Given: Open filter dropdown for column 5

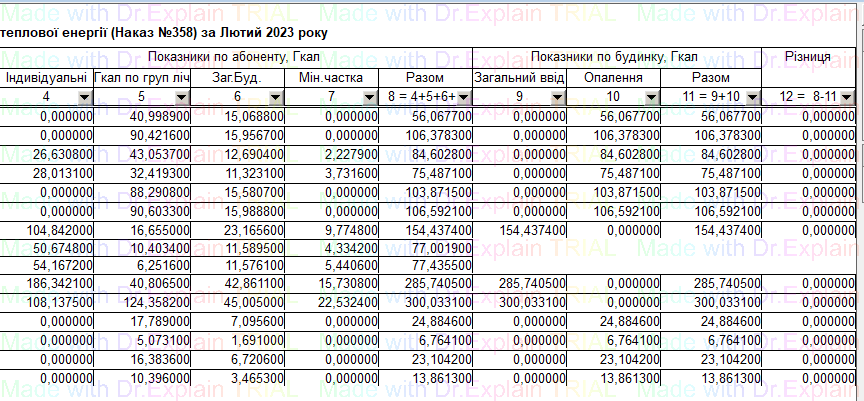Looking at the screenshot, I should pyautogui.click(x=180, y=97).
